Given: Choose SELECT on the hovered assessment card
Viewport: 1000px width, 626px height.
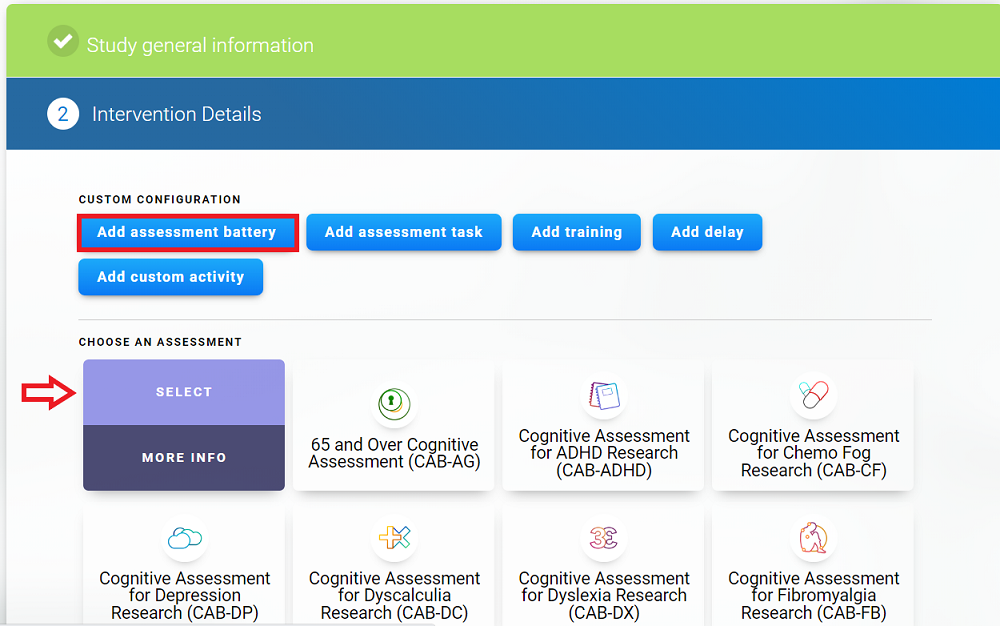Looking at the screenshot, I should tap(184, 392).
